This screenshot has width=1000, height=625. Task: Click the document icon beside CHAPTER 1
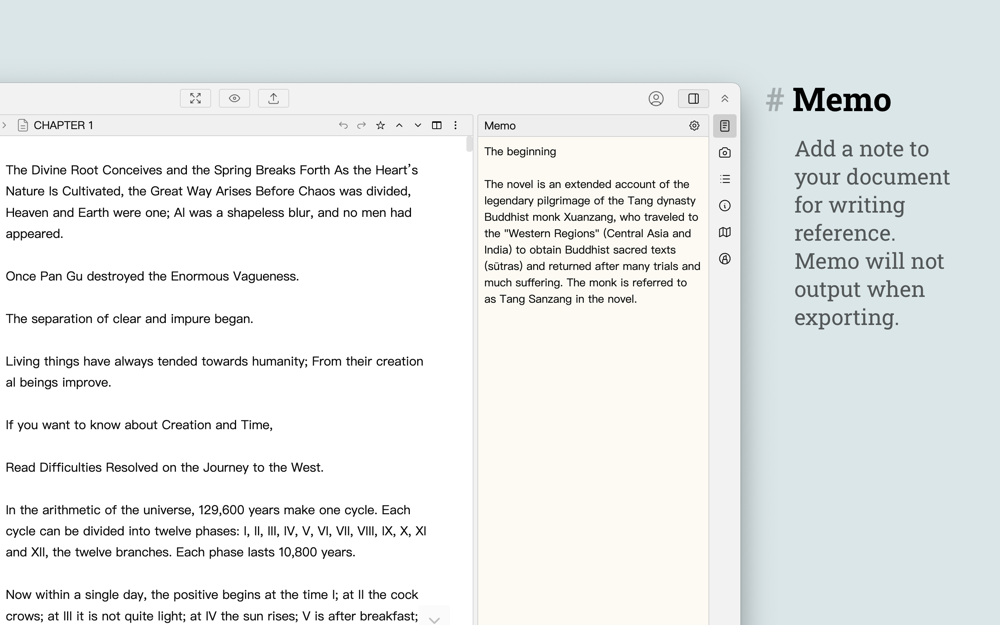click(22, 125)
